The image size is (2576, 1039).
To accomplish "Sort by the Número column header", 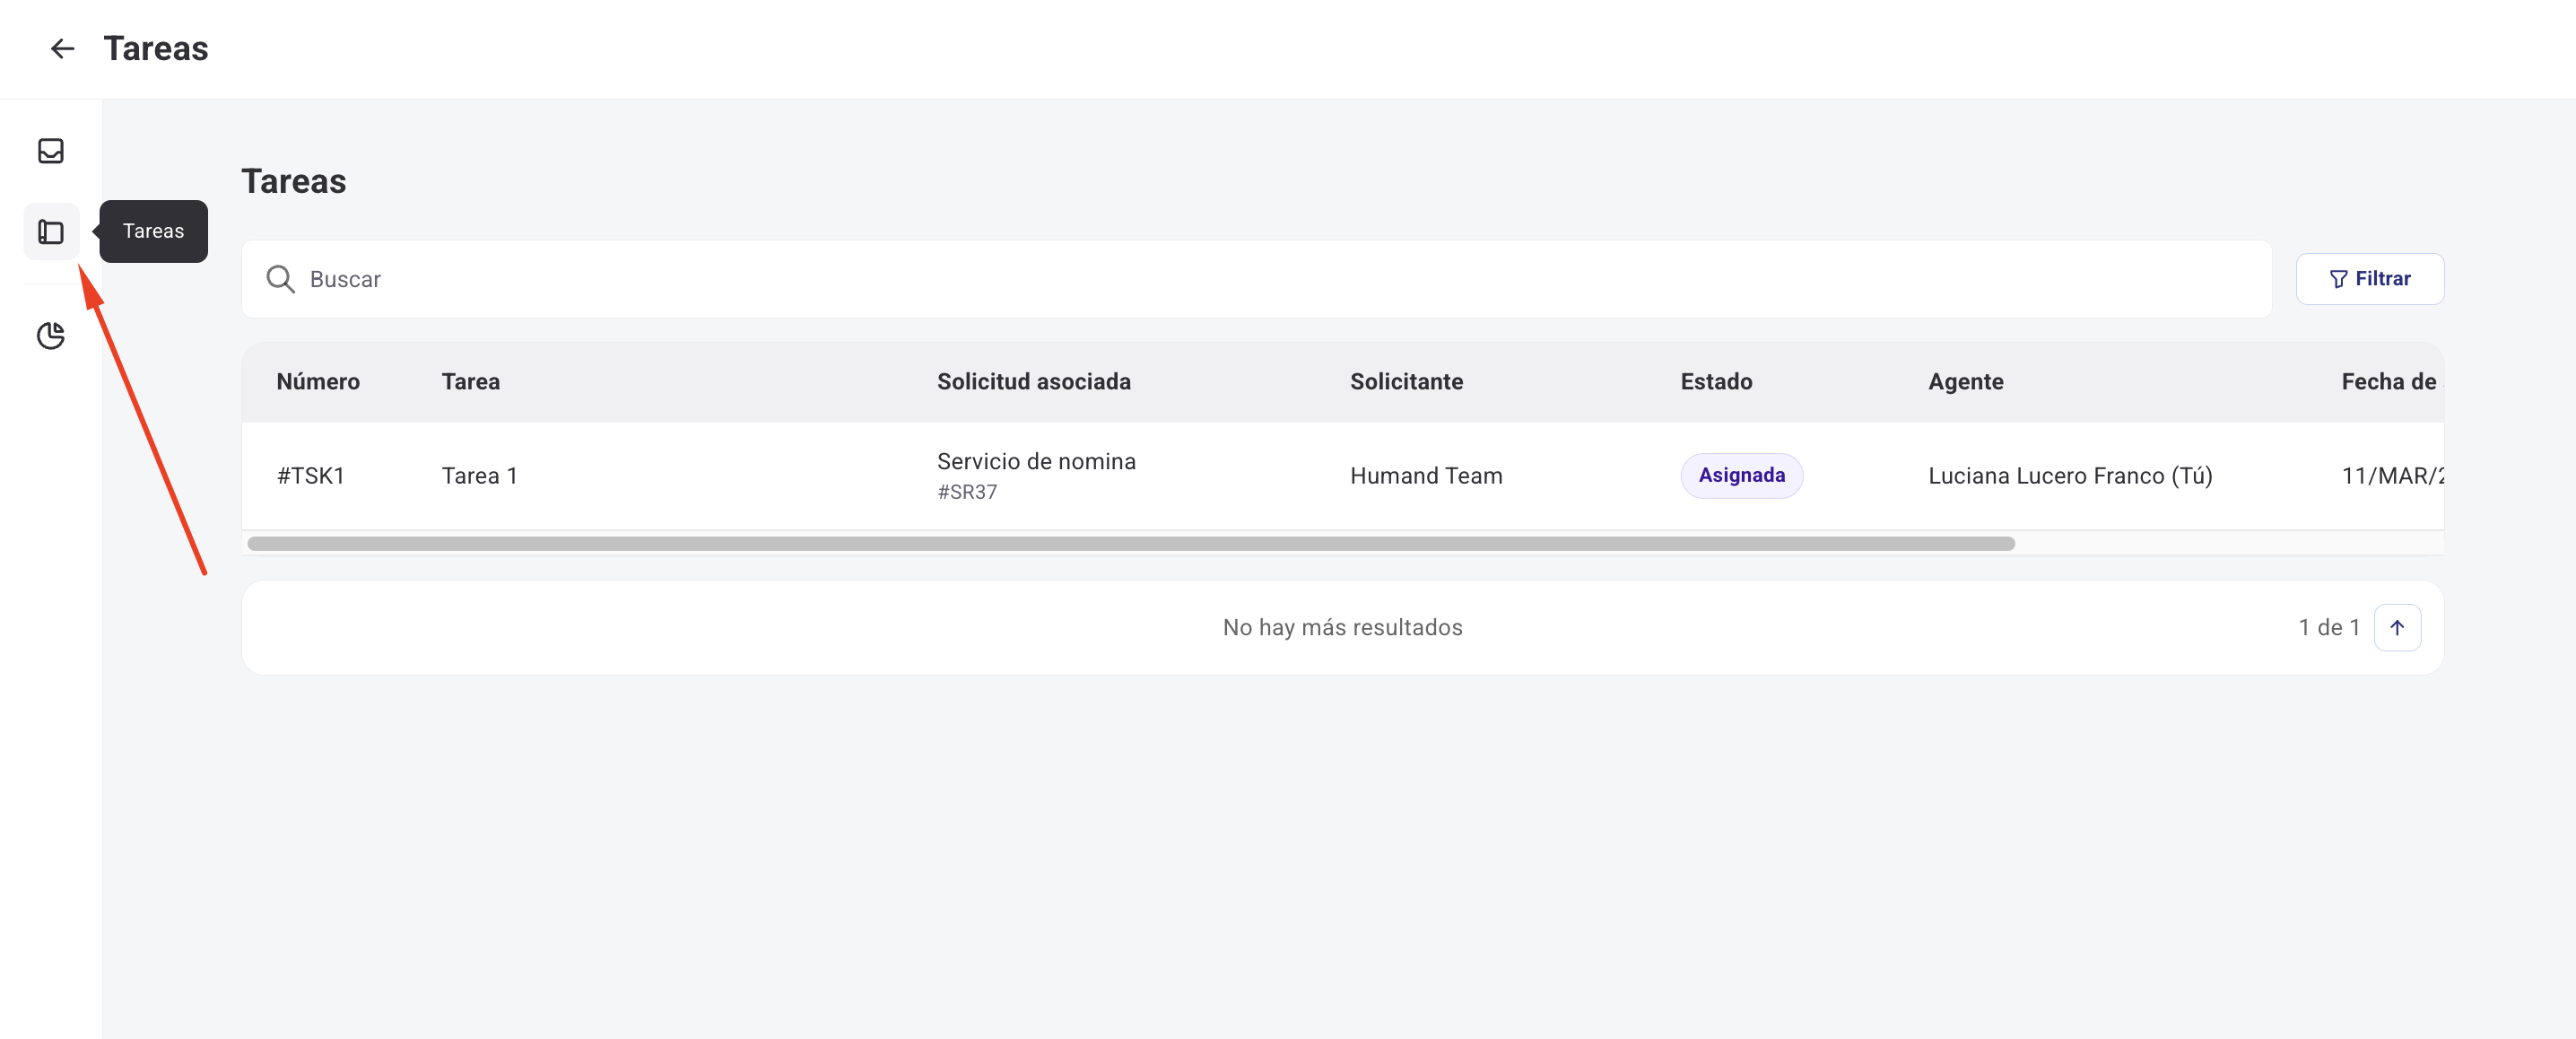I will pyautogui.click(x=318, y=381).
